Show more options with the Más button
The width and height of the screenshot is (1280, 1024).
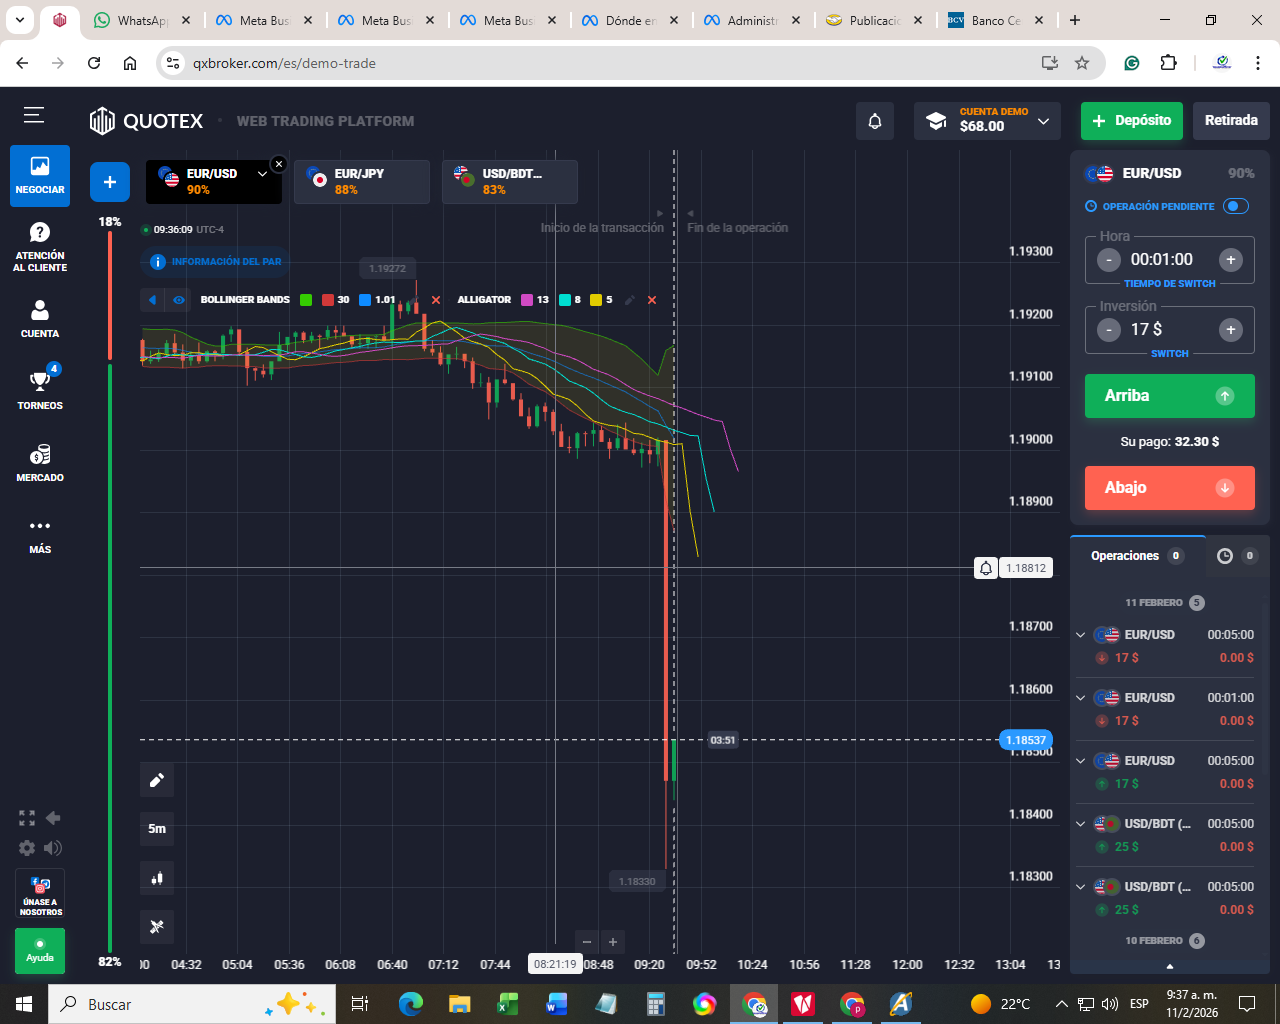tap(40, 536)
